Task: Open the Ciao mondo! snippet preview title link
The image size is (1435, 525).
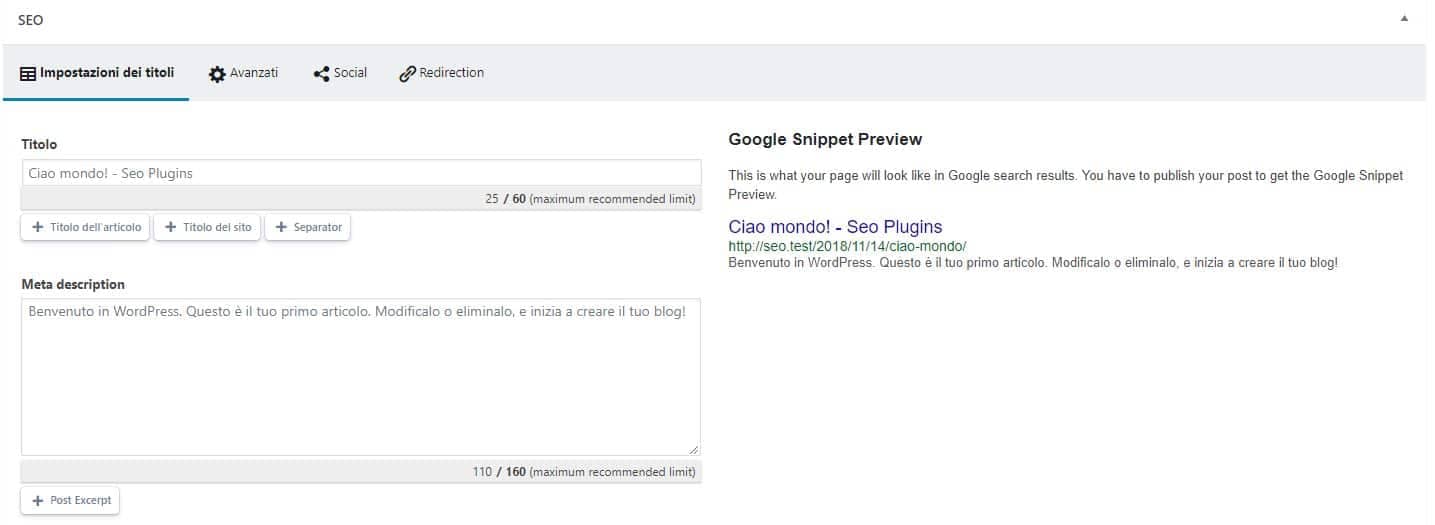Action: click(x=835, y=227)
